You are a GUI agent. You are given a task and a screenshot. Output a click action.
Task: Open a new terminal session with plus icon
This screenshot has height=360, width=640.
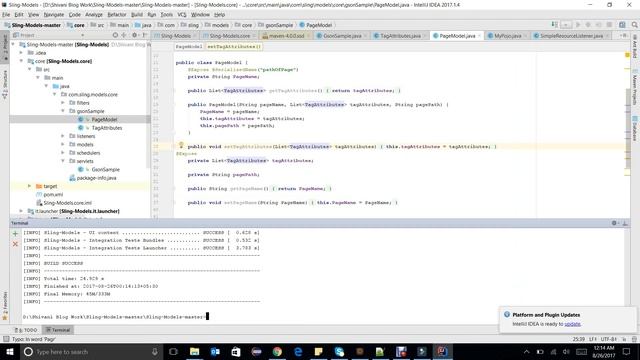tap(15, 233)
